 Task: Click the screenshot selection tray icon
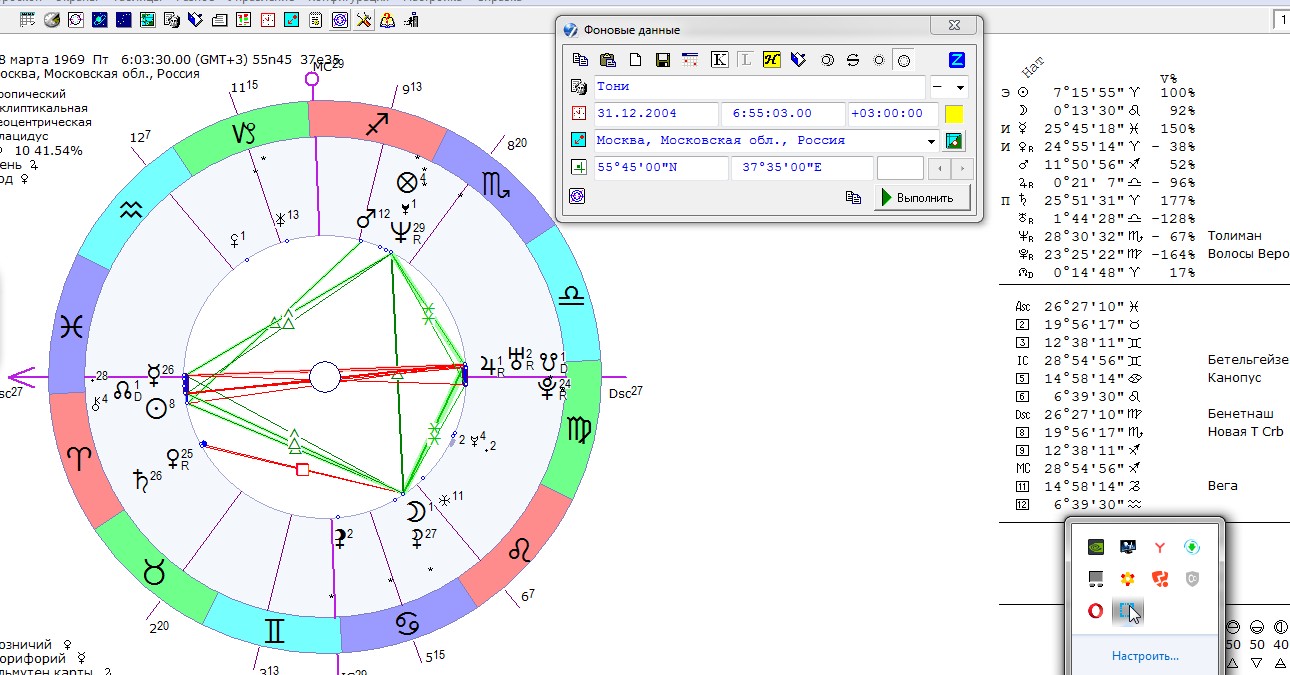1128,610
